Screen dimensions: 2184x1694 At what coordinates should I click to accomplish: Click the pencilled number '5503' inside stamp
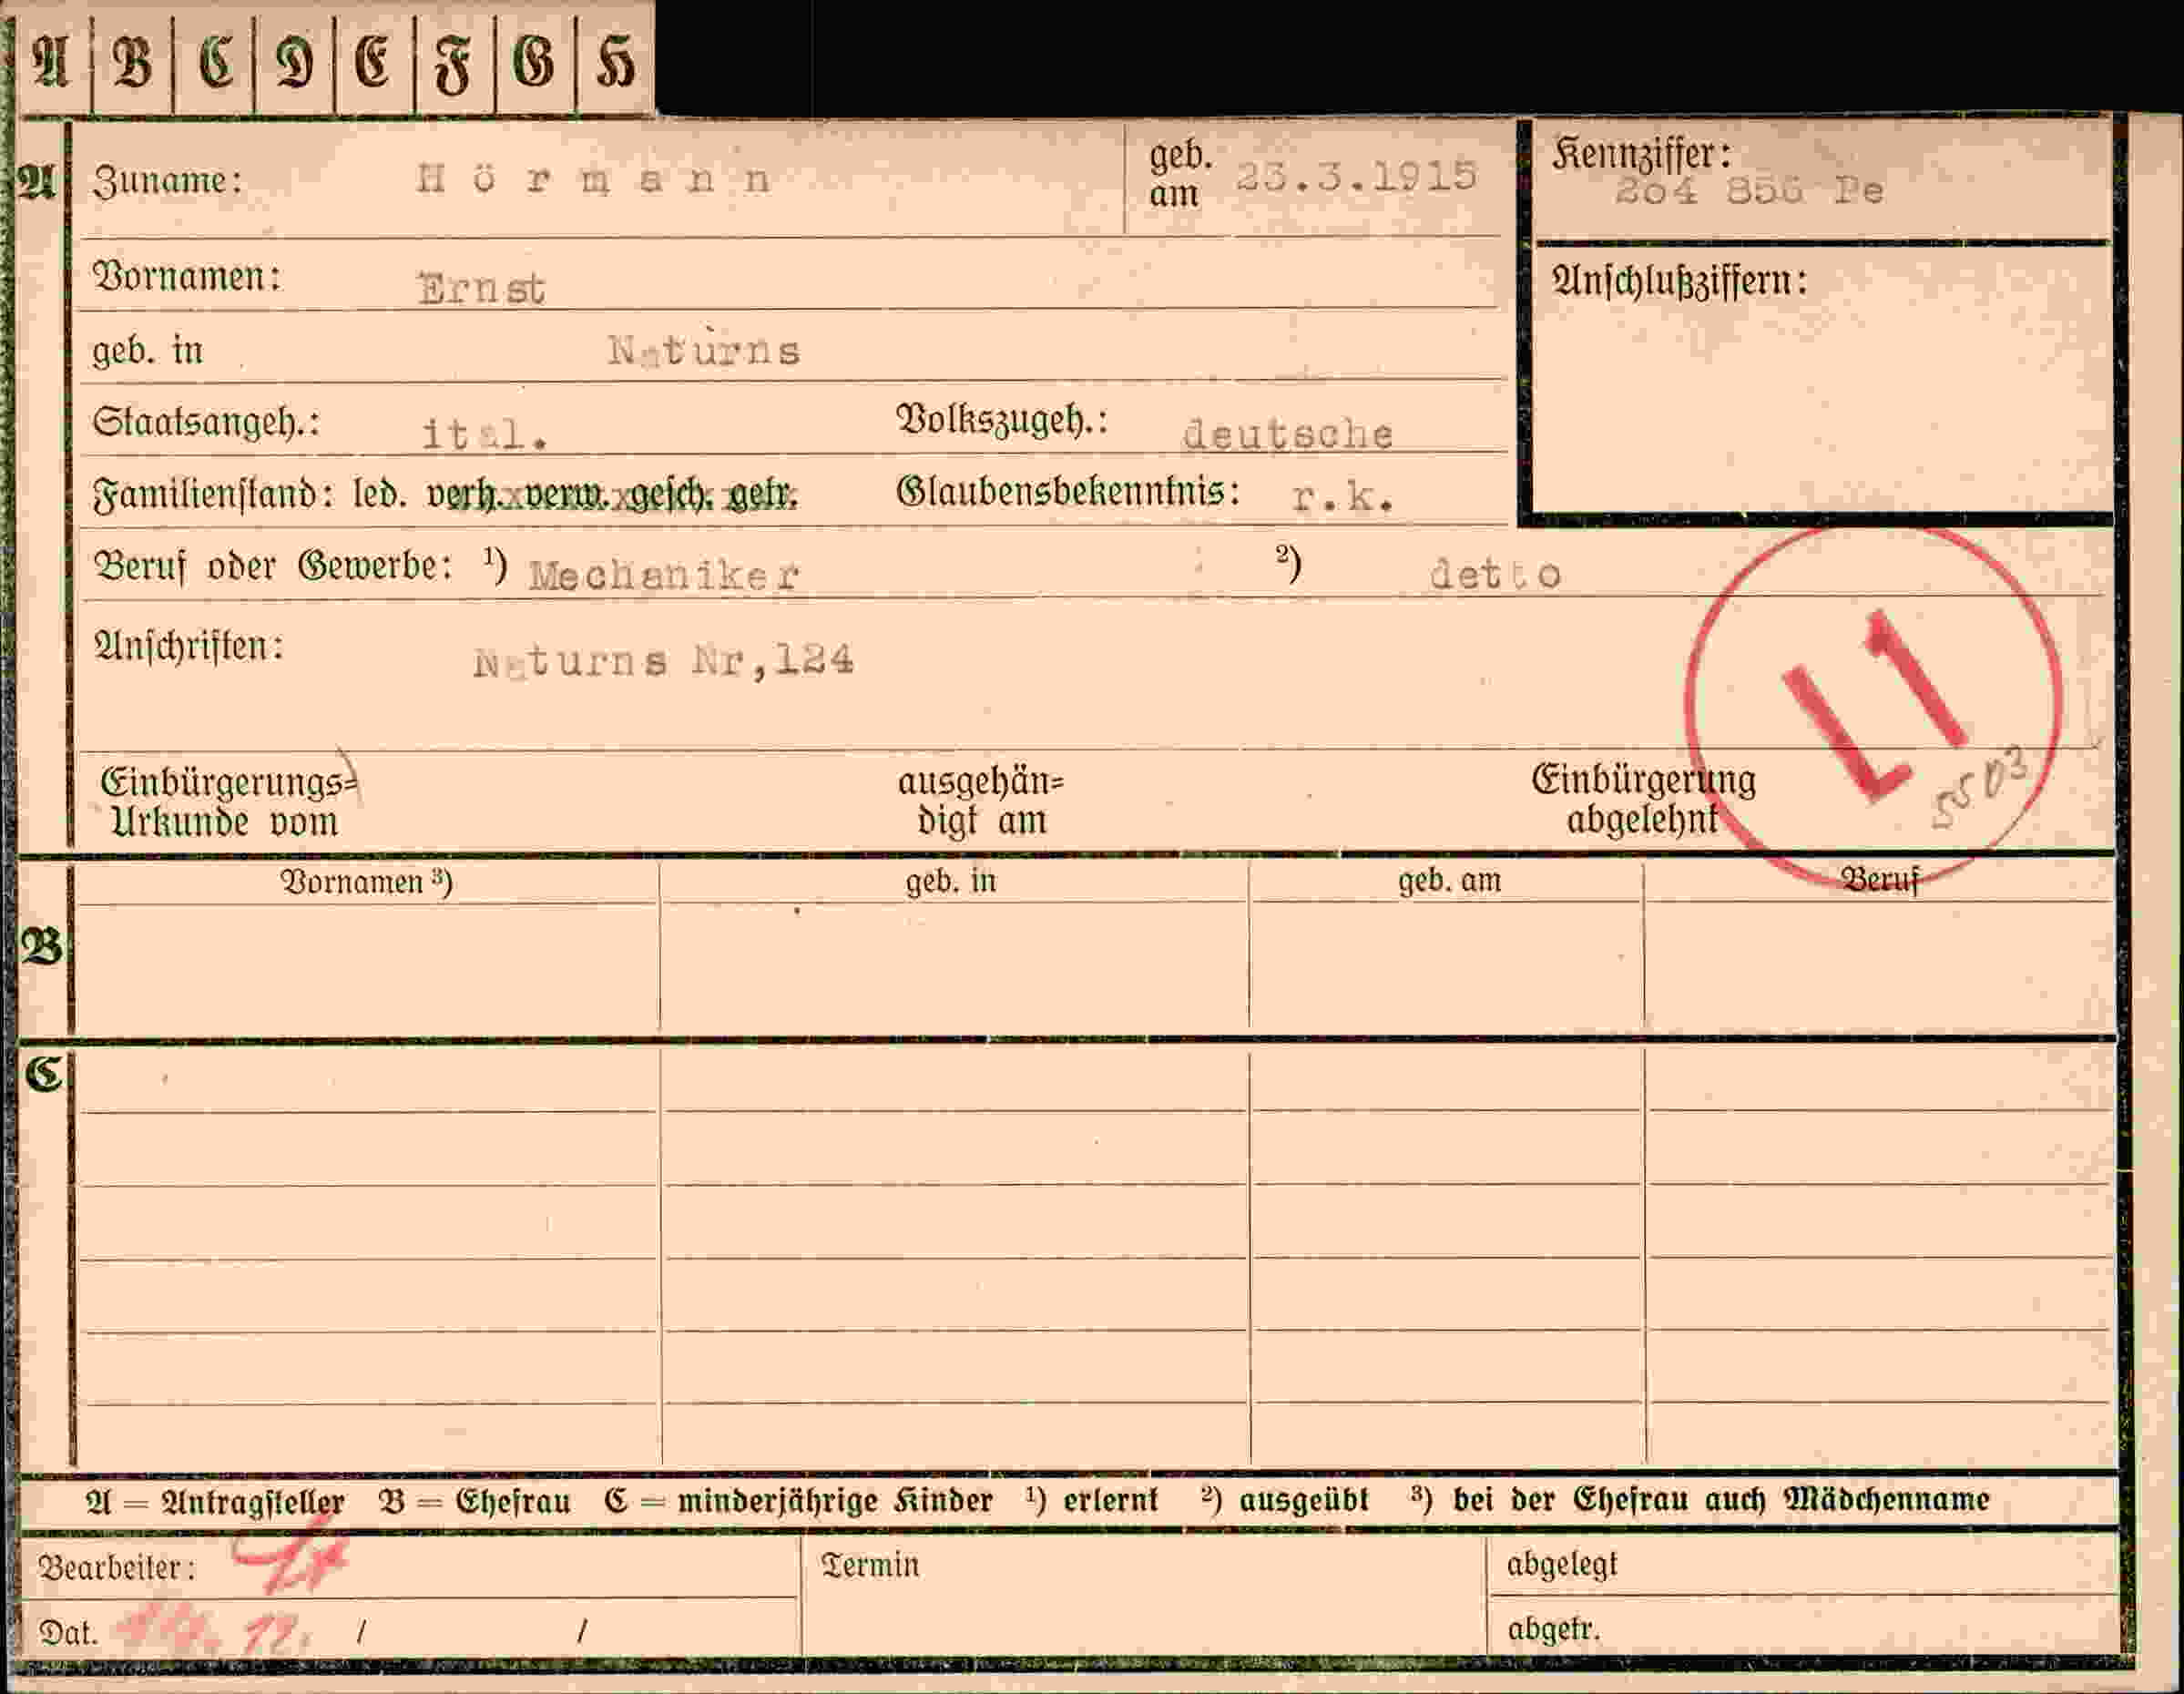[x=1982, y=788]
